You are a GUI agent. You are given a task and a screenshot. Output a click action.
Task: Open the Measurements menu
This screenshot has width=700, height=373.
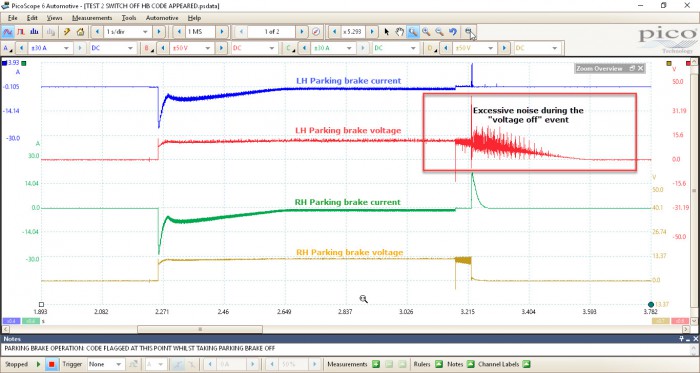coord(92,18)
